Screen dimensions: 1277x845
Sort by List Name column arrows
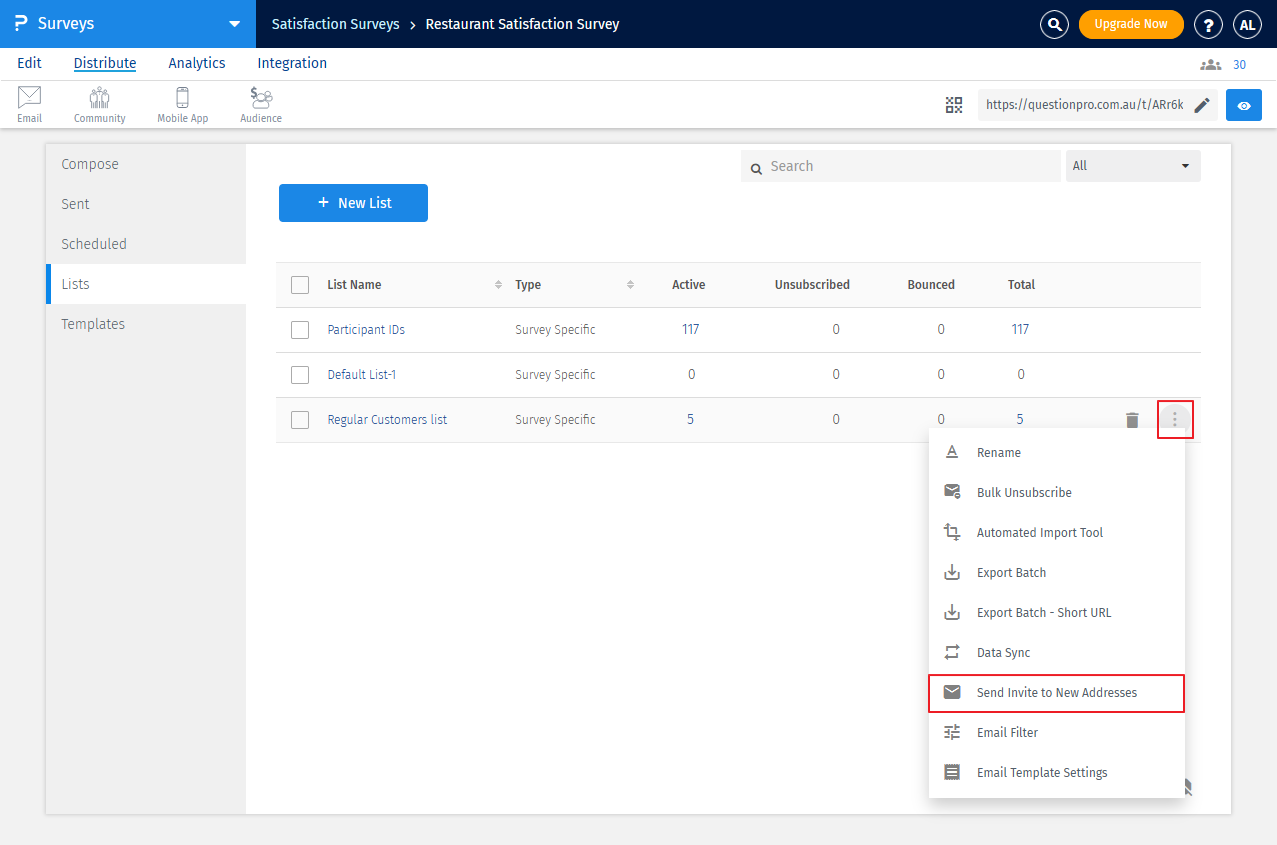pyautogui.click(x=498, y=285)
